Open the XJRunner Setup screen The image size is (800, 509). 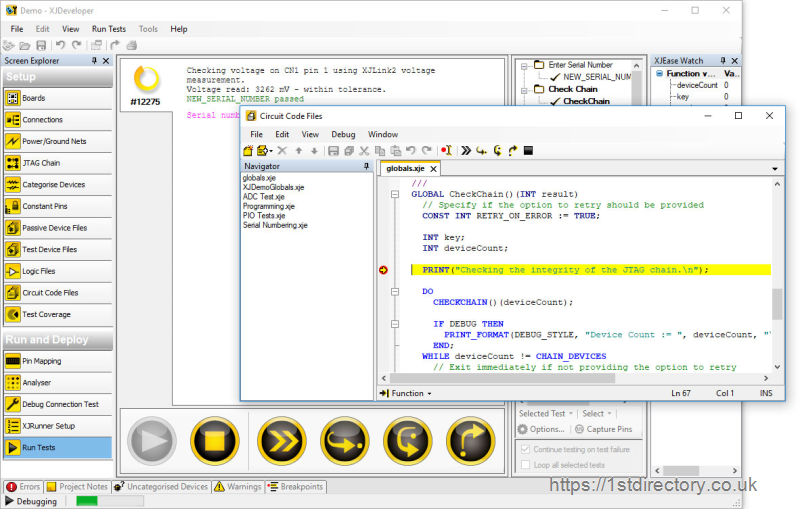tap(58, 426)
